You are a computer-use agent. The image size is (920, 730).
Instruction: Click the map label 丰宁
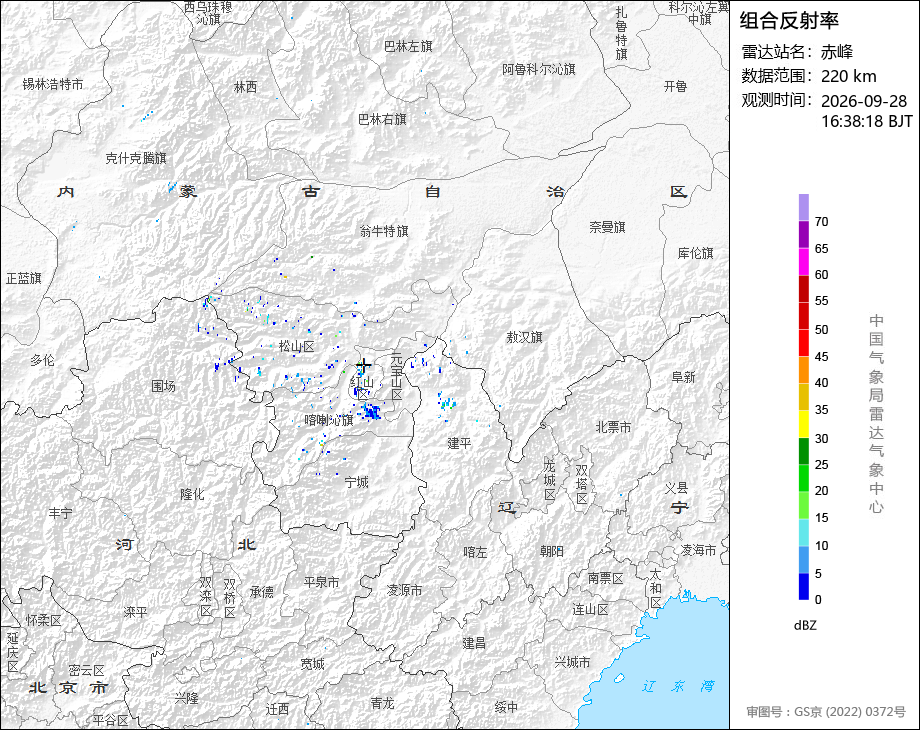coord(60,513)
